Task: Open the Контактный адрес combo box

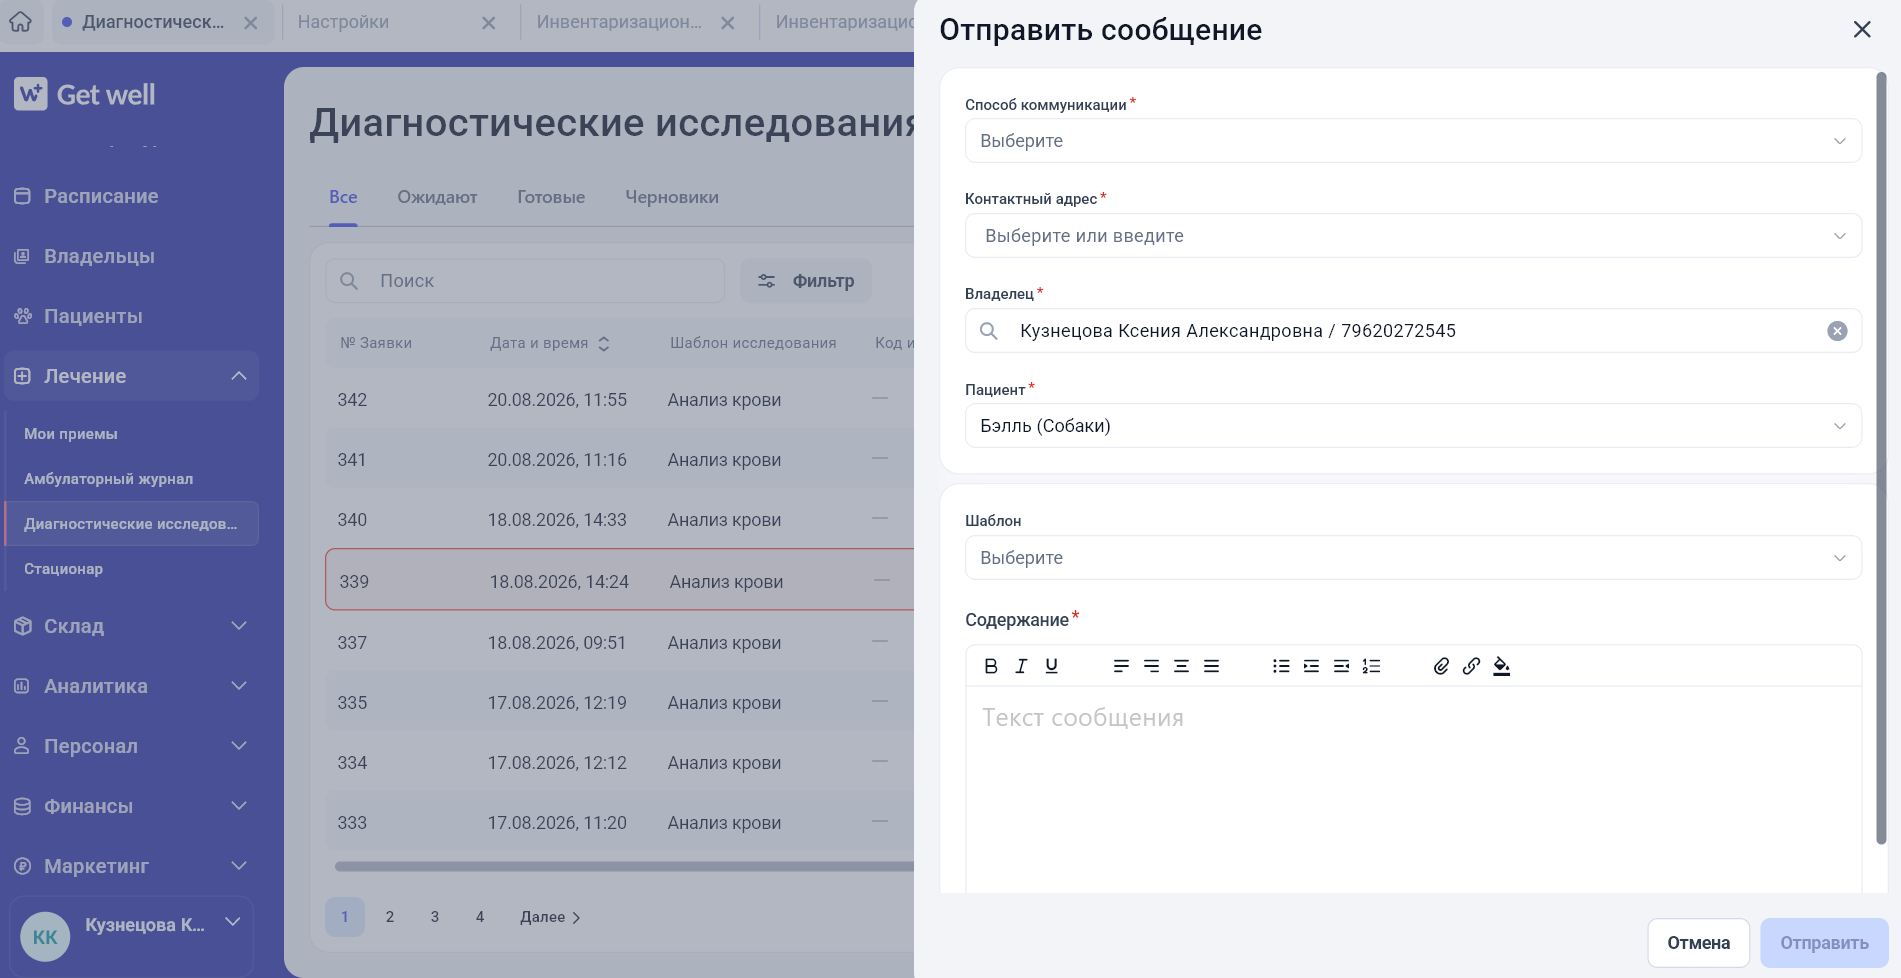Action: click(1412, 236)
